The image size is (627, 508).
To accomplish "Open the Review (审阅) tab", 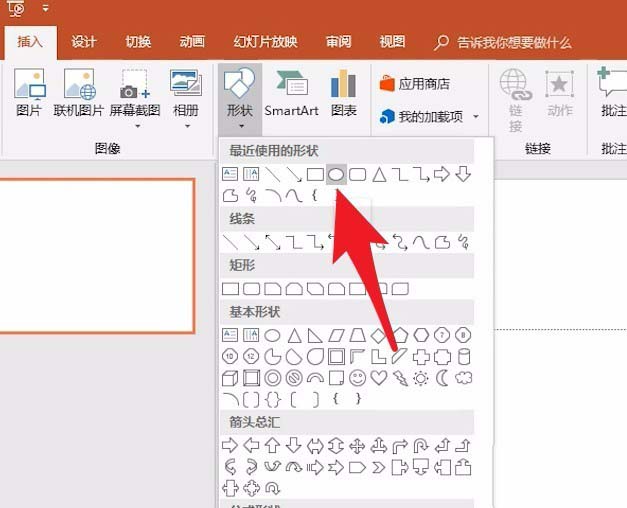I will (x=338, y=42).
